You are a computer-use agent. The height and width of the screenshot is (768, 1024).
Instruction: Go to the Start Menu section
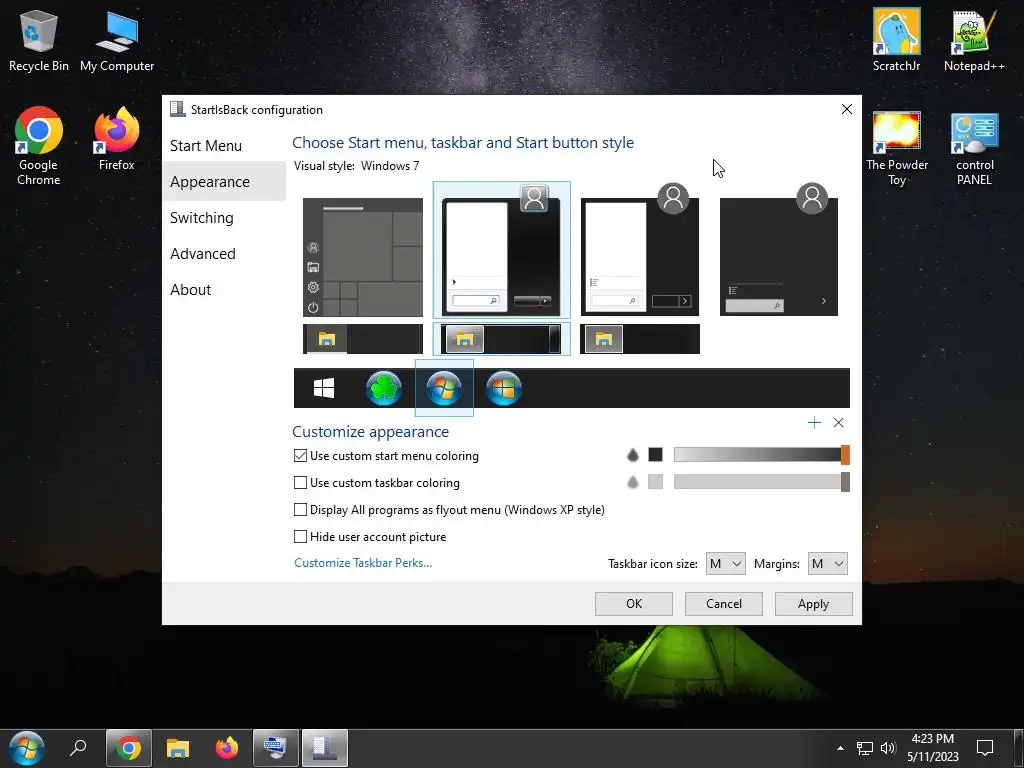tap(224, 146)
